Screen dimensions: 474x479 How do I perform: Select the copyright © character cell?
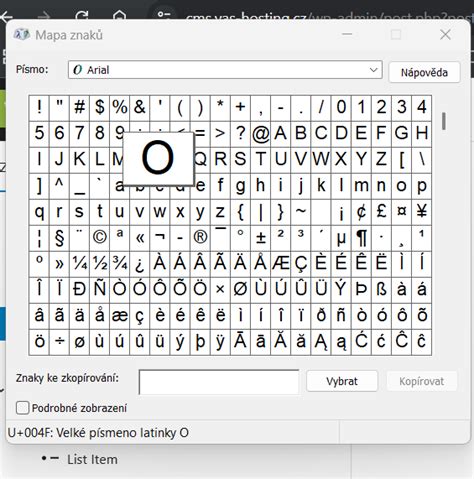(99, 238)
